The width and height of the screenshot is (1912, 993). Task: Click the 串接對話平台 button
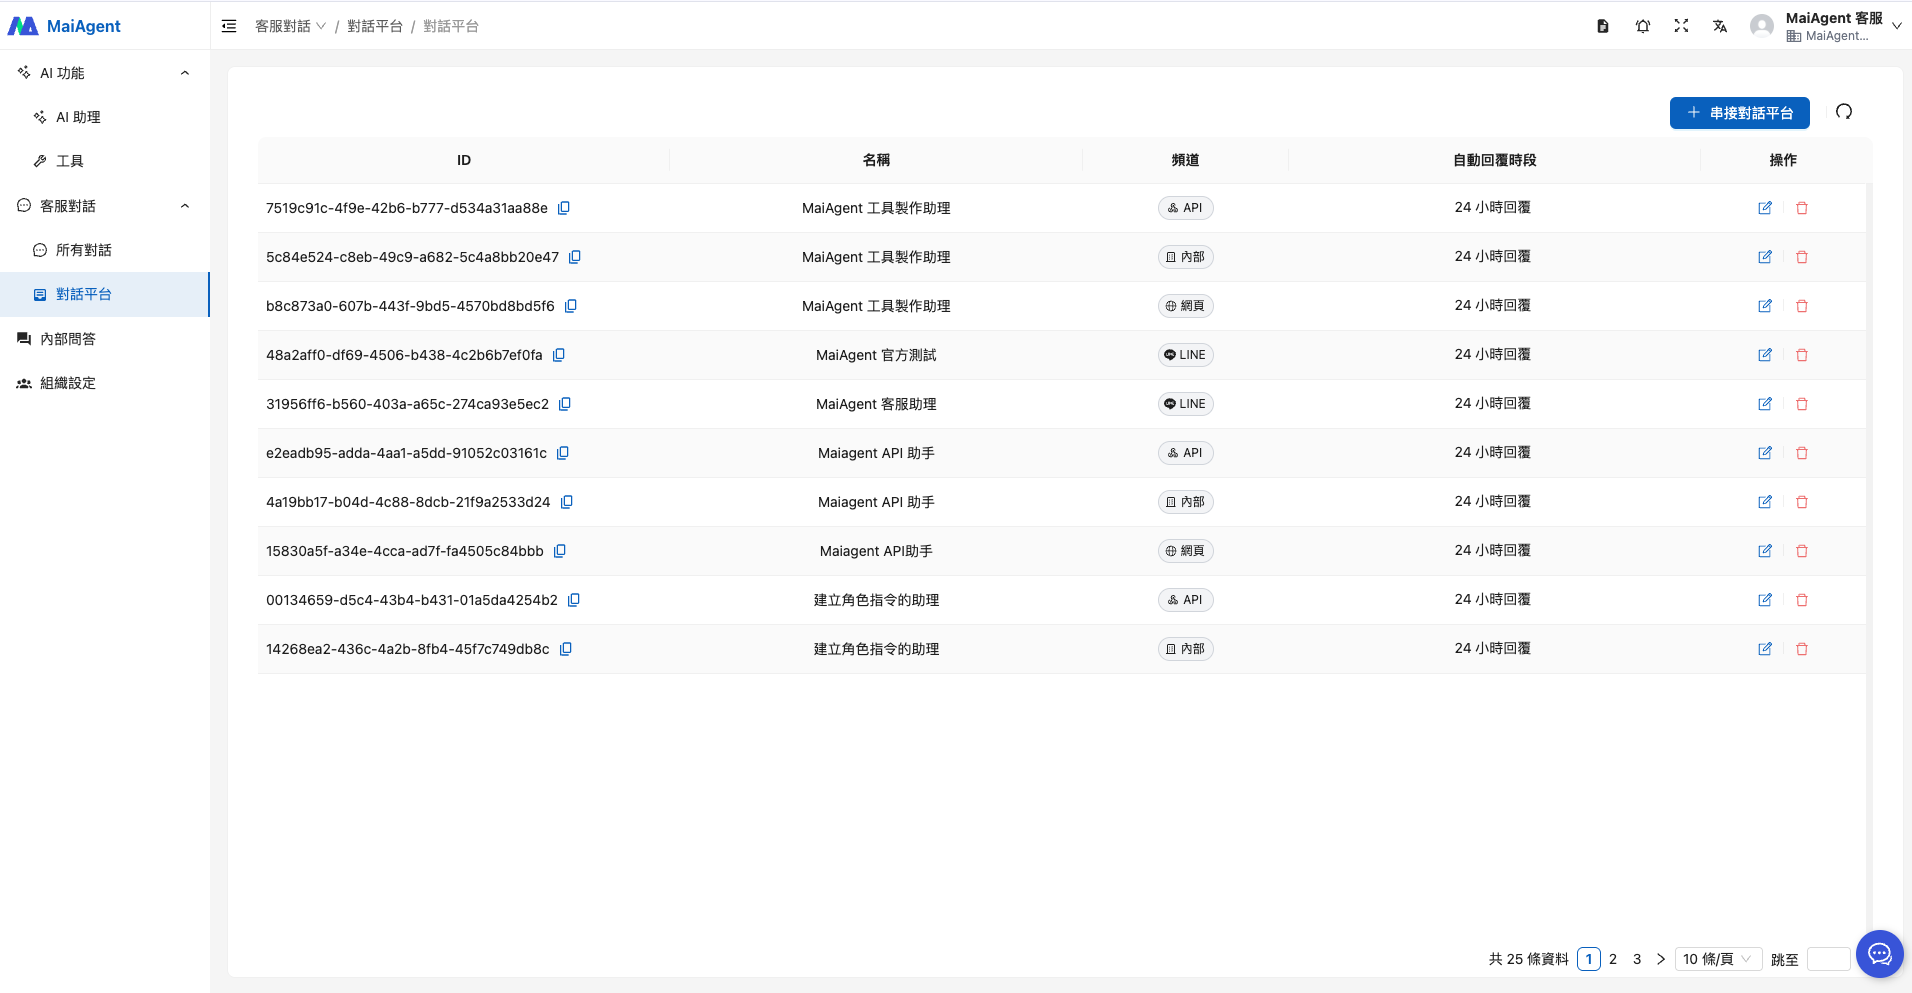tap(1739, 113)
